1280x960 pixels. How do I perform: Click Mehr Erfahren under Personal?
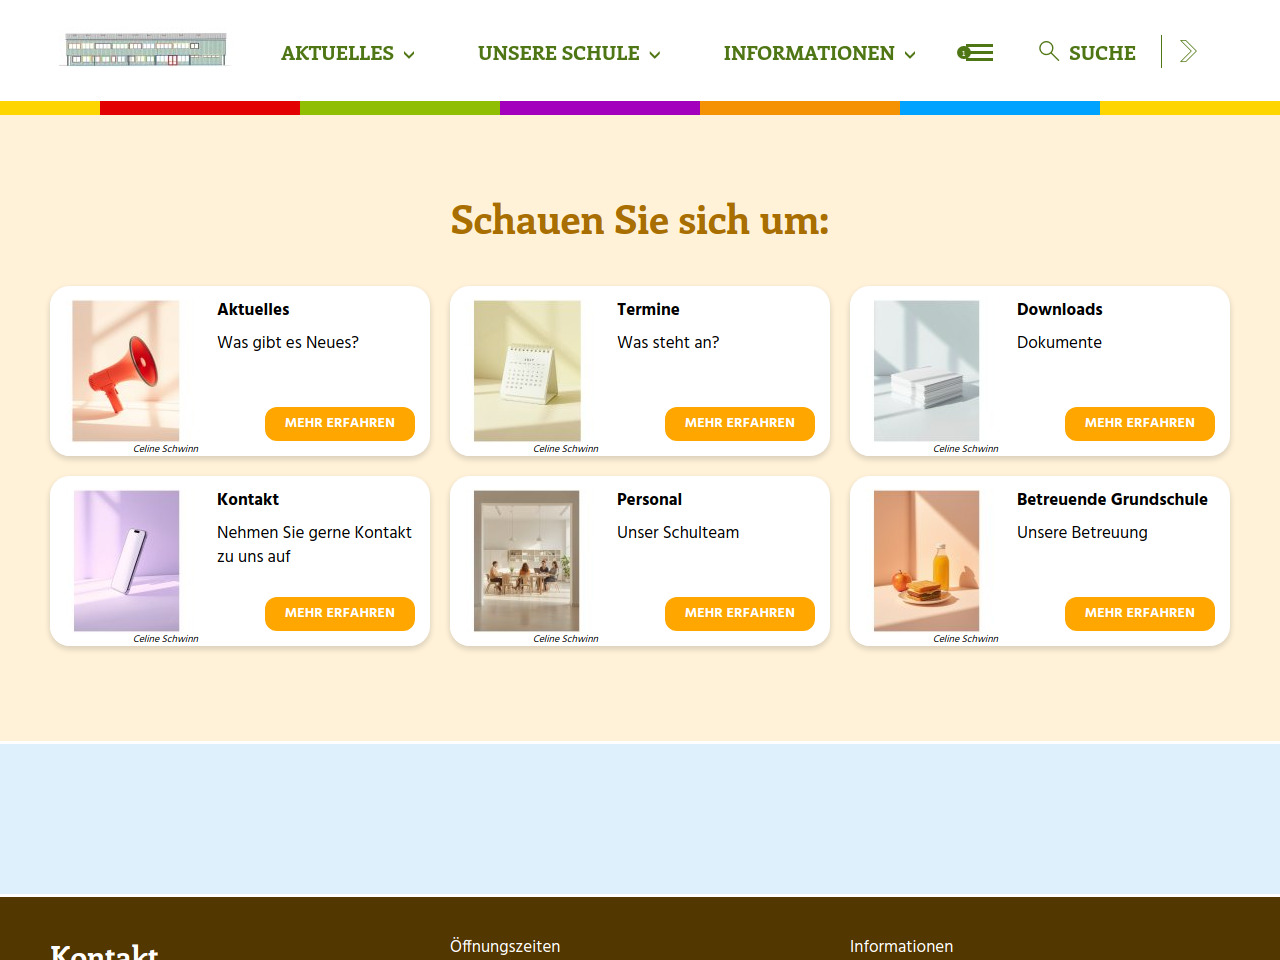(739, 613)
